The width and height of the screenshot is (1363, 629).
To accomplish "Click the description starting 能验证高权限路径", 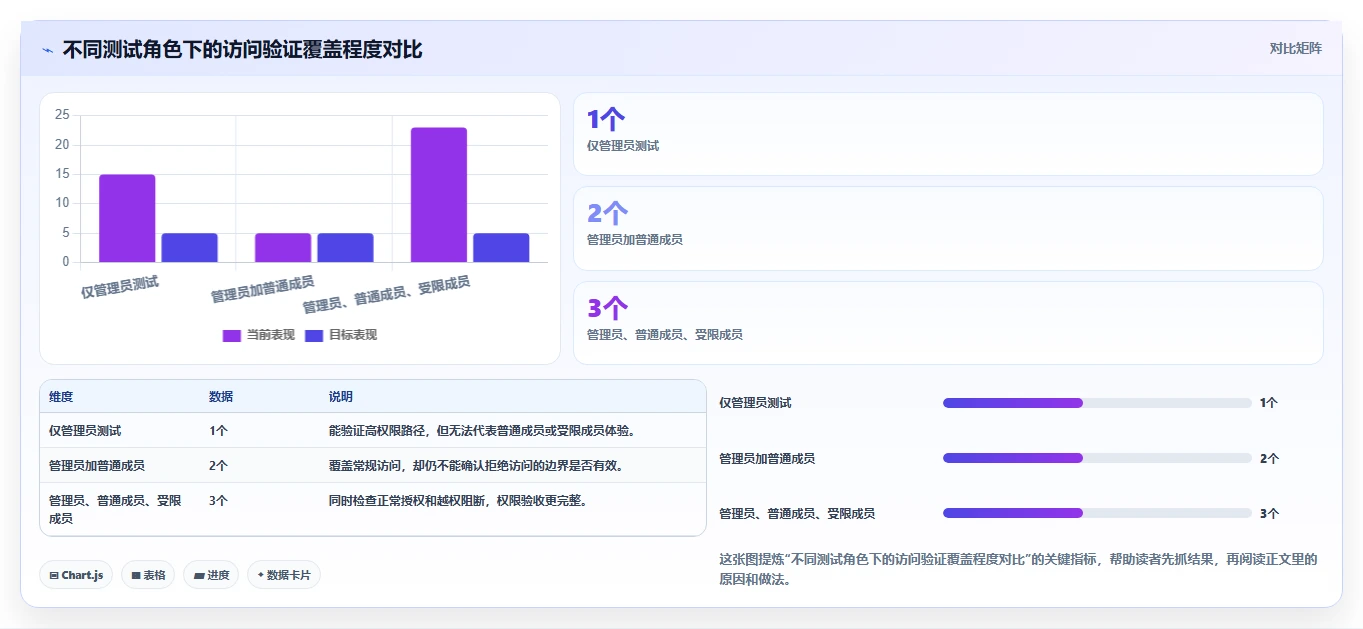I will [x=483, y=431].
